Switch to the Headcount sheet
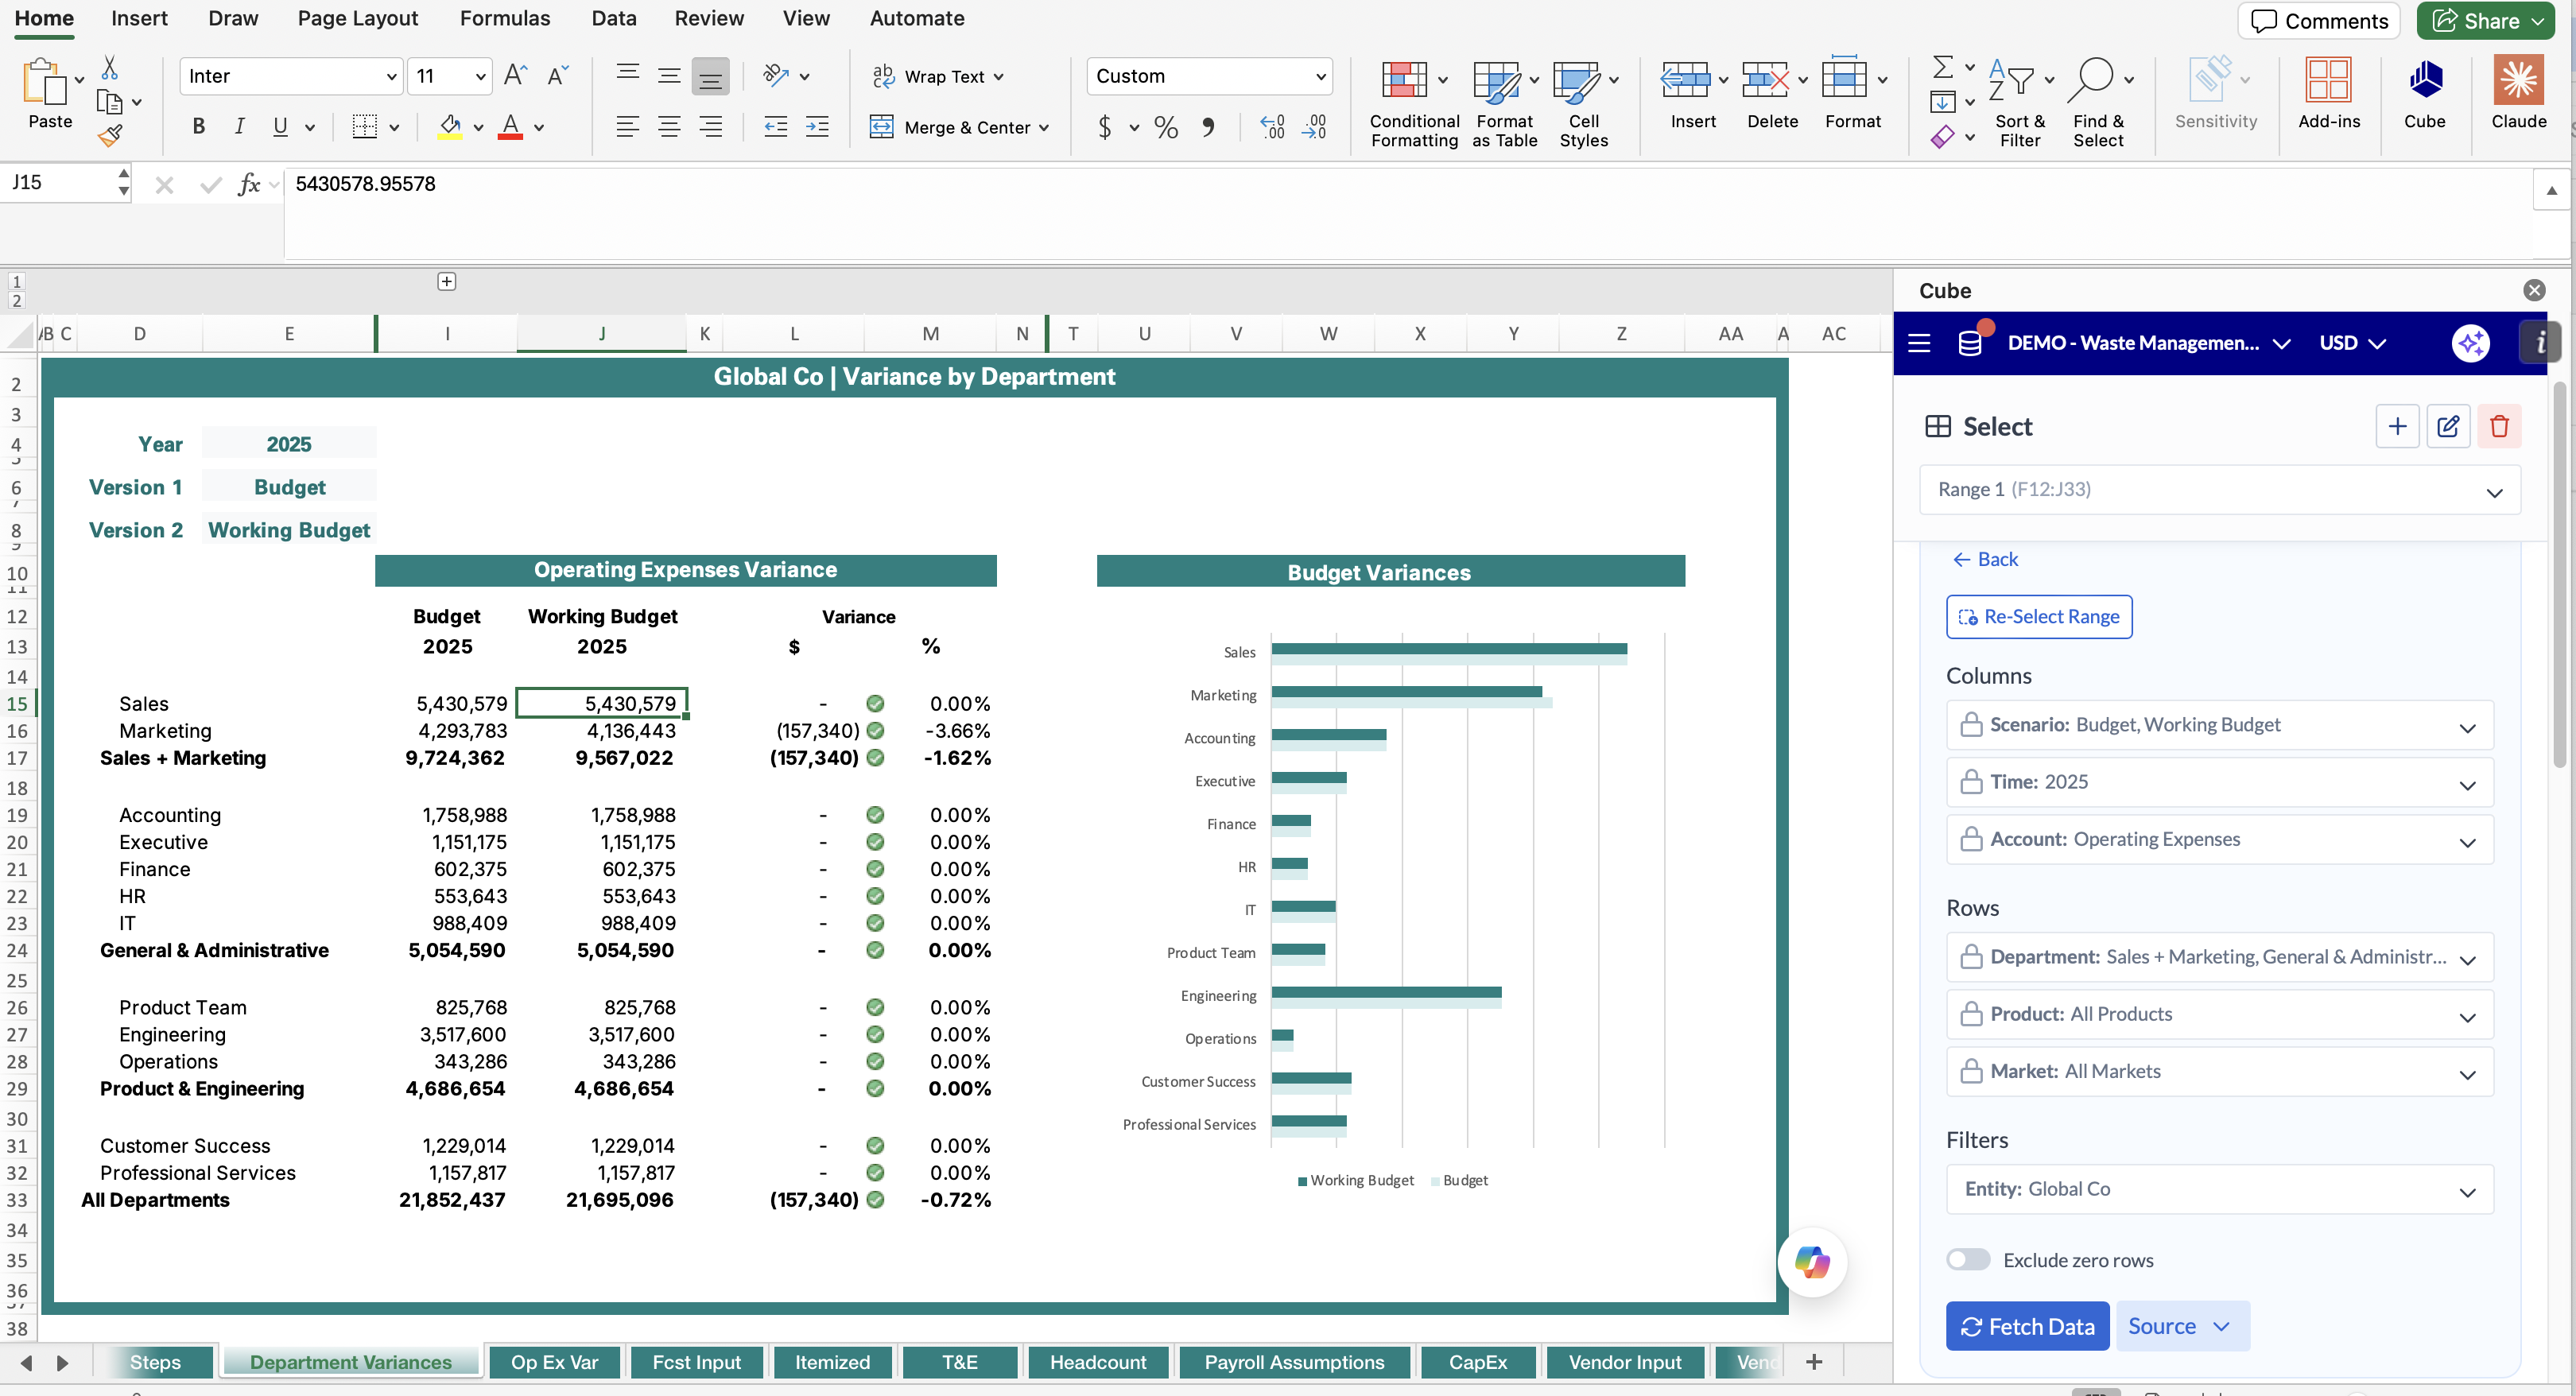 tap(1097, 1362)
